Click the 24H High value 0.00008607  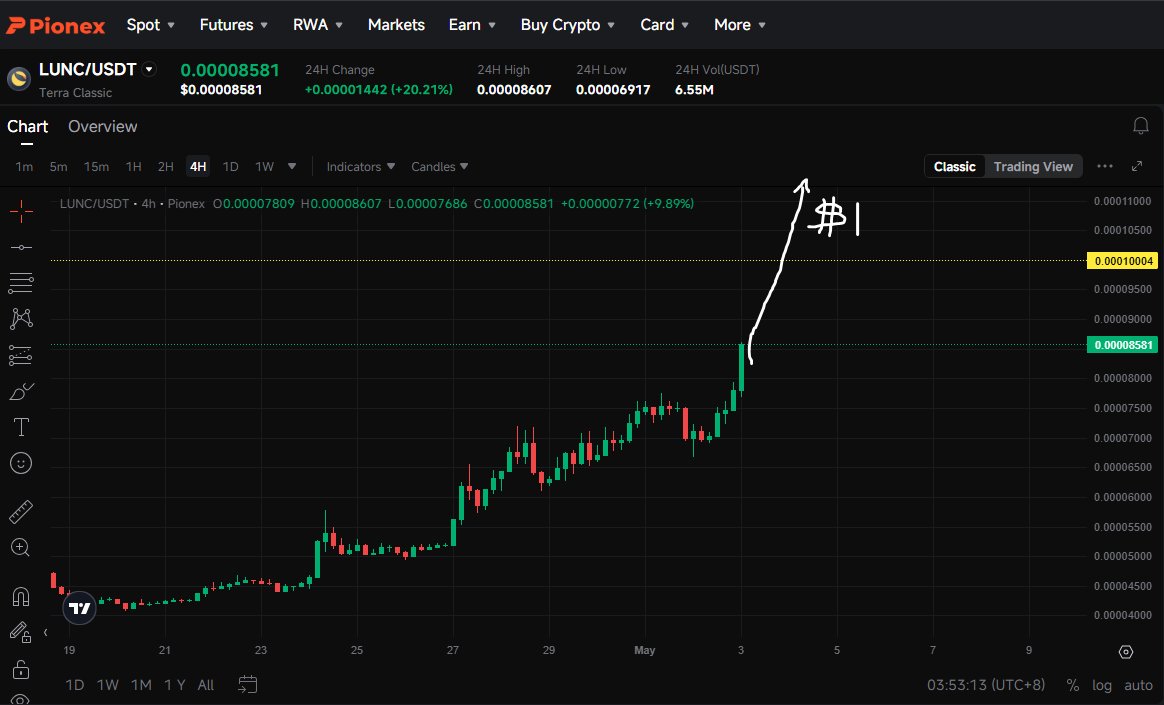pyautogui.click(x=514, y=90)
